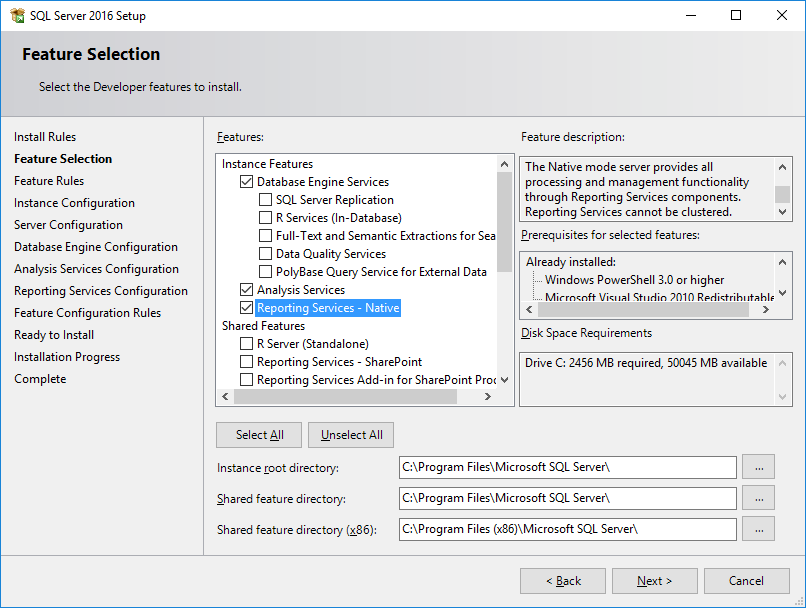Image resolution: width=806 pixels, height=608 pixels.
Task: Uncheck Reporting Services - Native checkbox
Action: click(247, 308)
